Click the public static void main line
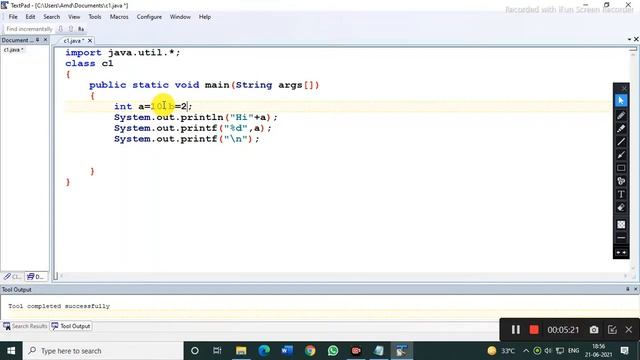Viewport: 640px width, 360px height. [204, 85]
